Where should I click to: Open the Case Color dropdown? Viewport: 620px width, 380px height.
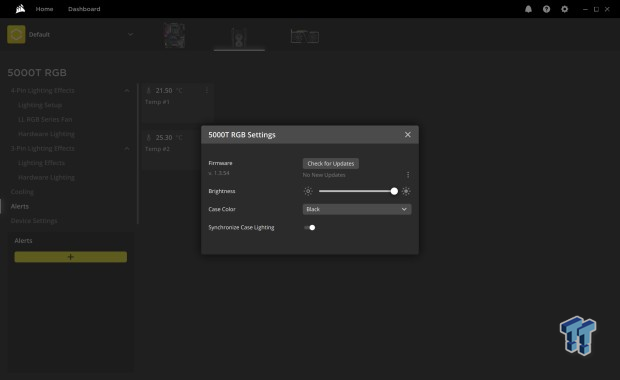357,209
